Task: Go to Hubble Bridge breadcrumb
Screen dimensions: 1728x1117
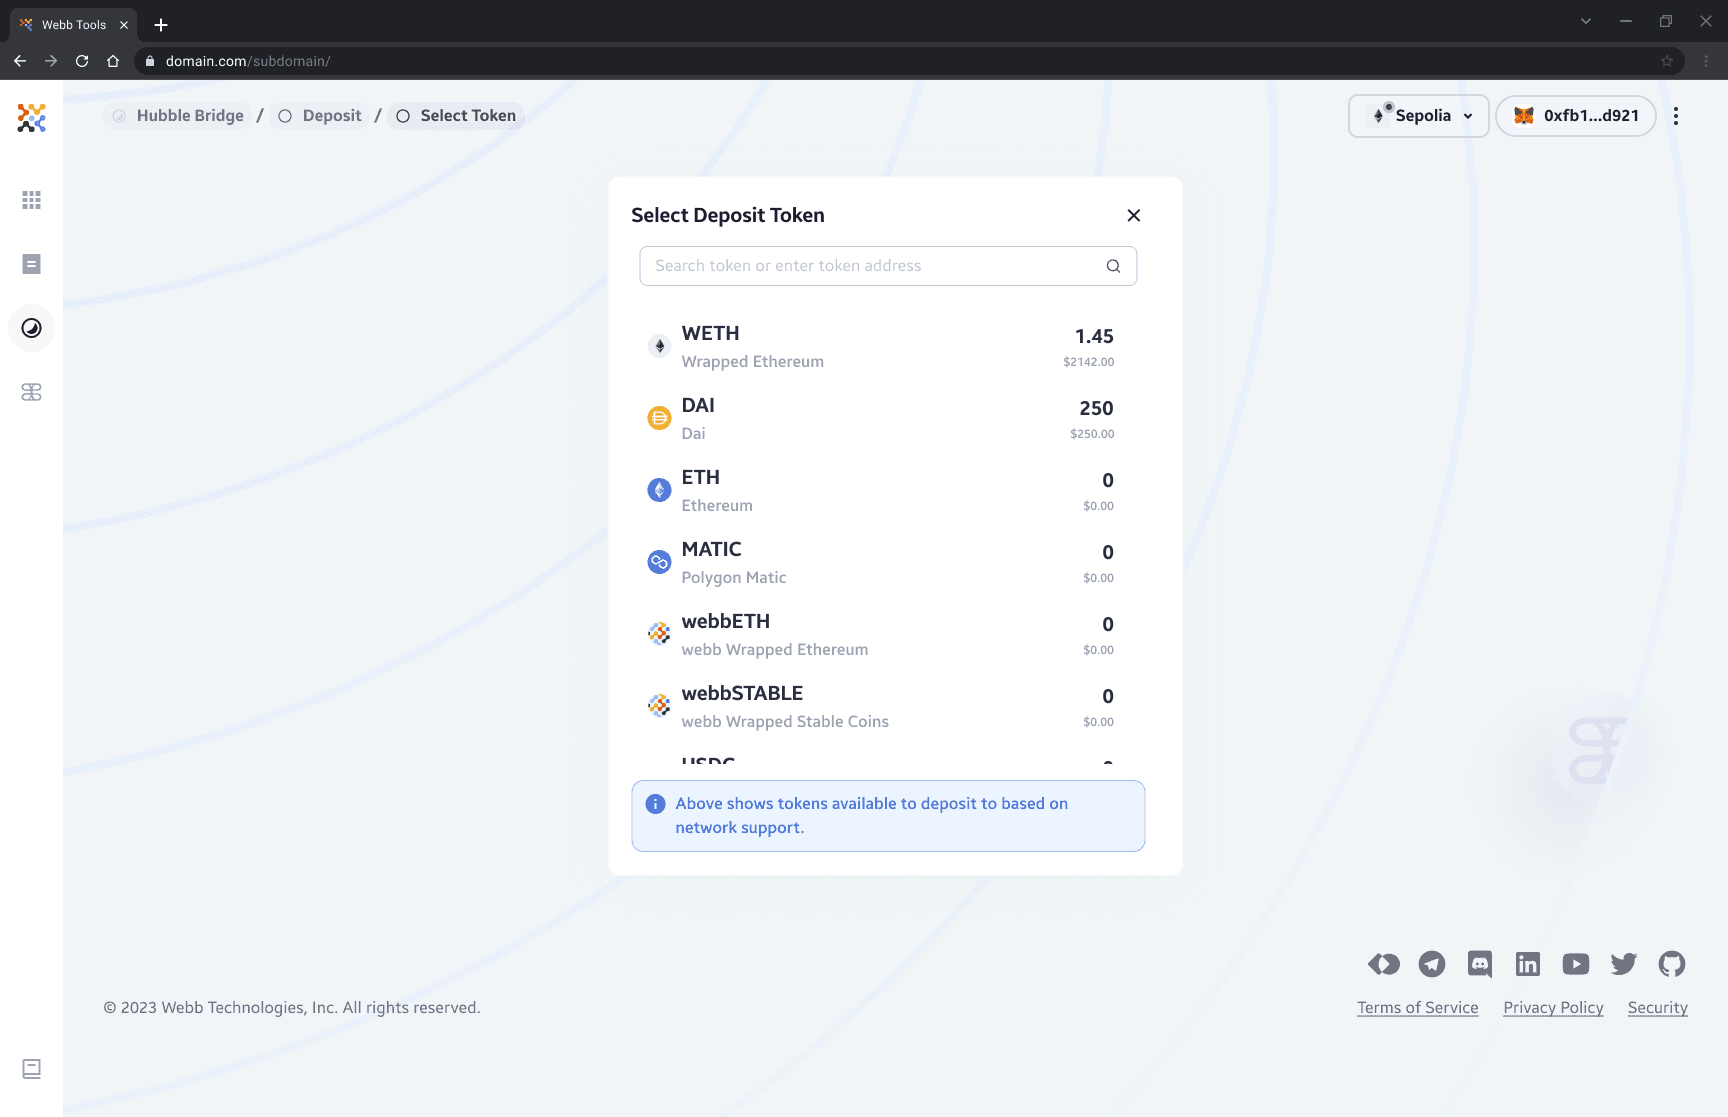Action: [178, 116]
